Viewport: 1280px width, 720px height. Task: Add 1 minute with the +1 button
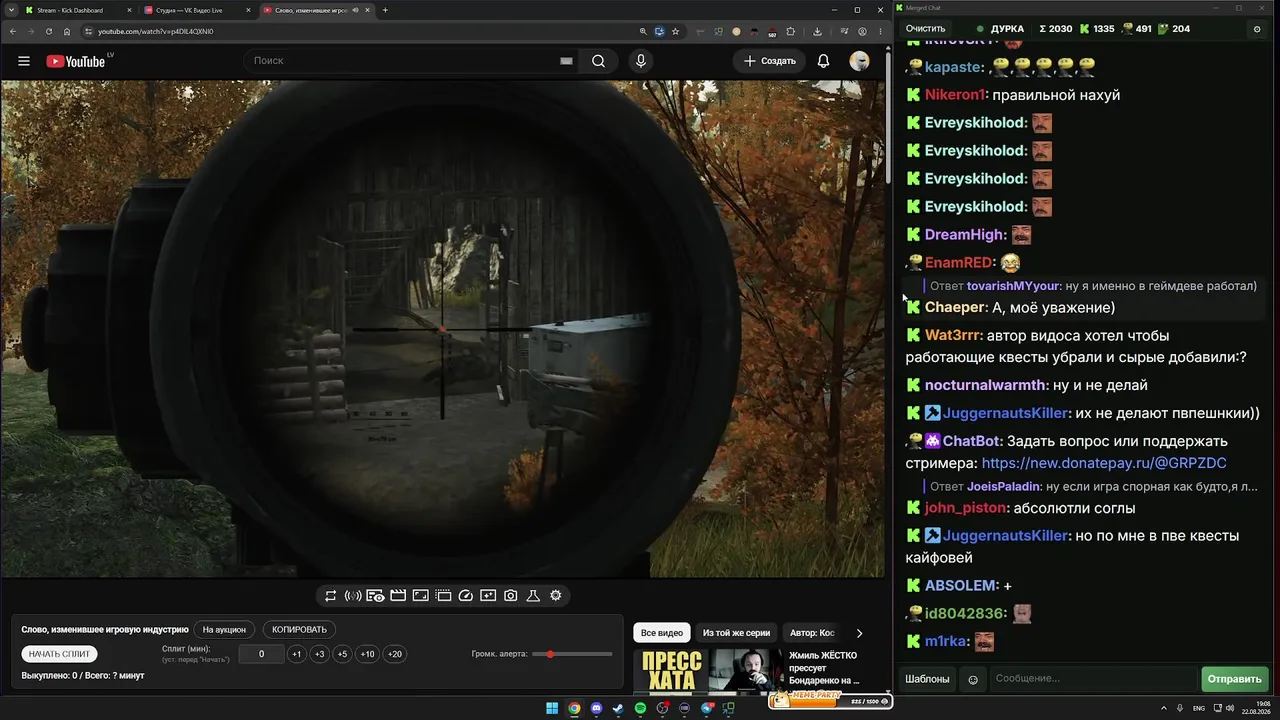(296, 654)
